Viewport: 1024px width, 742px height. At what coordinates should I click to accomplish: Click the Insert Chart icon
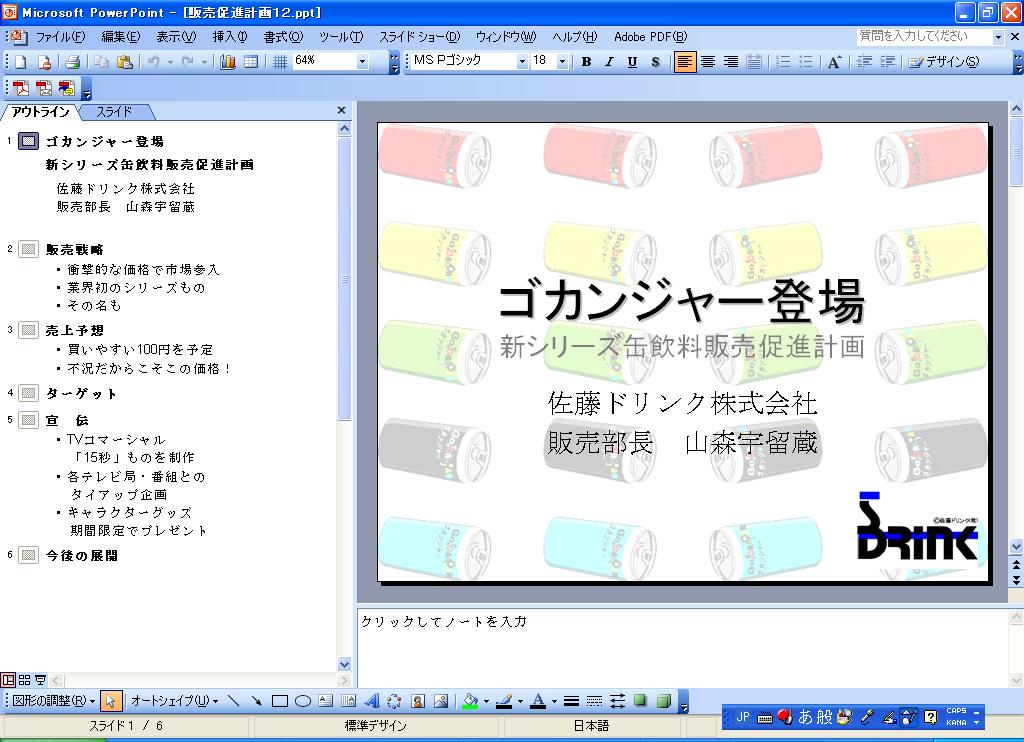pyautogui.click(x=228, y=62)
